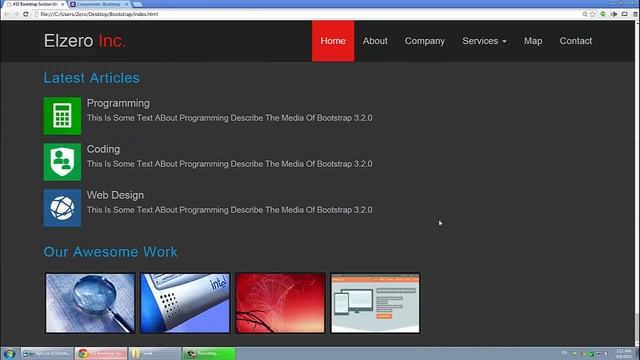Open the Company nav link
This screenshot has height=360, width=640.
pyautogui.click(x=424, y=41)
